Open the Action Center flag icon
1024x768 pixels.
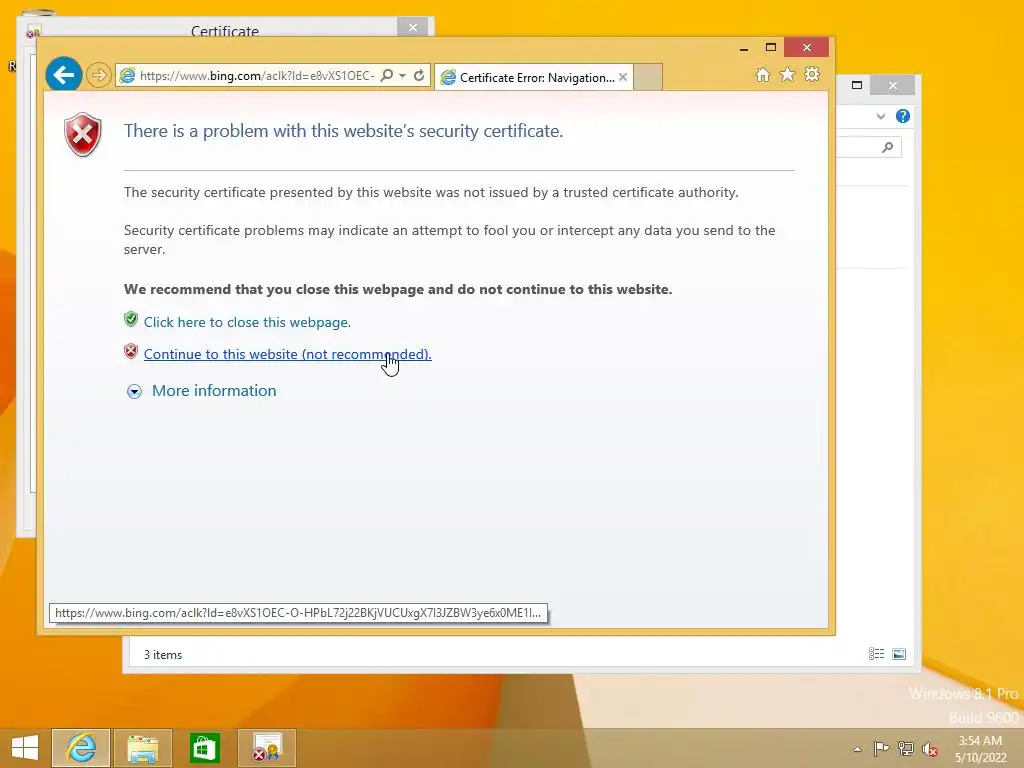pos(881,748)
